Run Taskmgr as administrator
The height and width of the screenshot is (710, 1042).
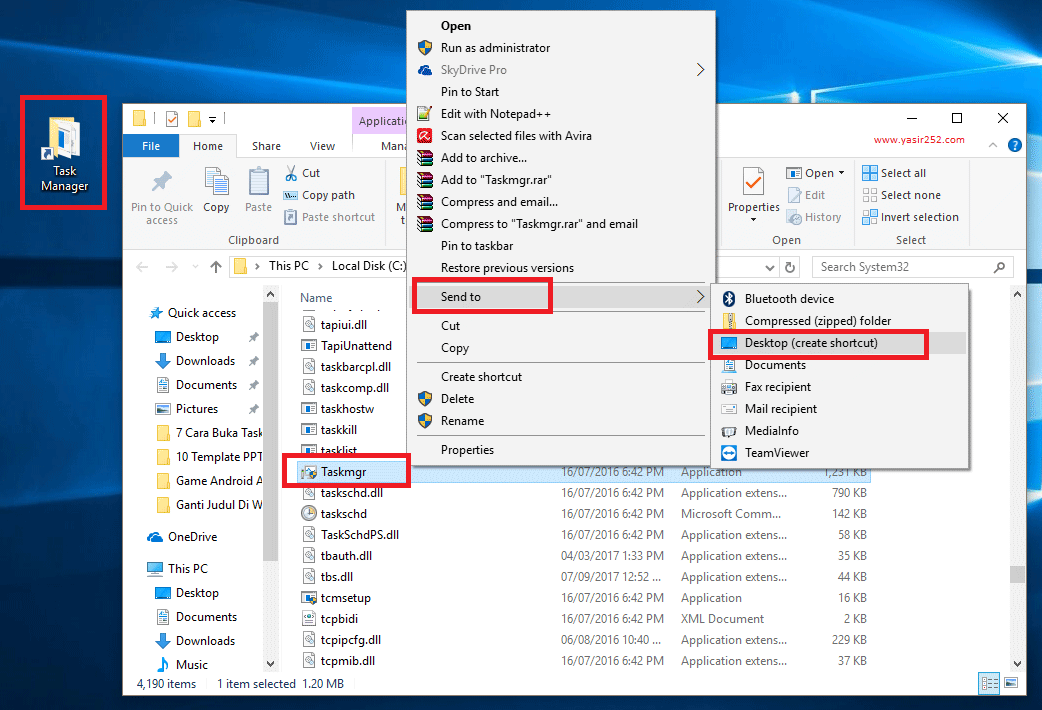click(x=490, y=47)
